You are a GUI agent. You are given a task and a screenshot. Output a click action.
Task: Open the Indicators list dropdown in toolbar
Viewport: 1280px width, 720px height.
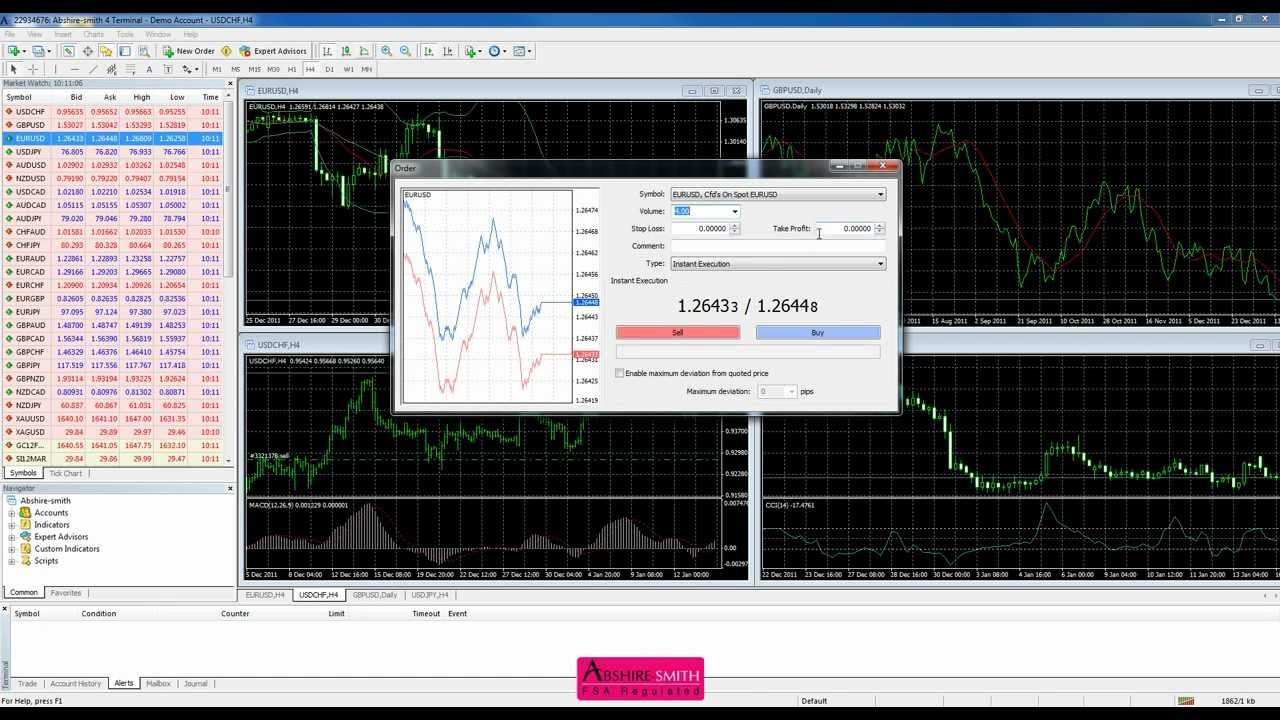473,51
